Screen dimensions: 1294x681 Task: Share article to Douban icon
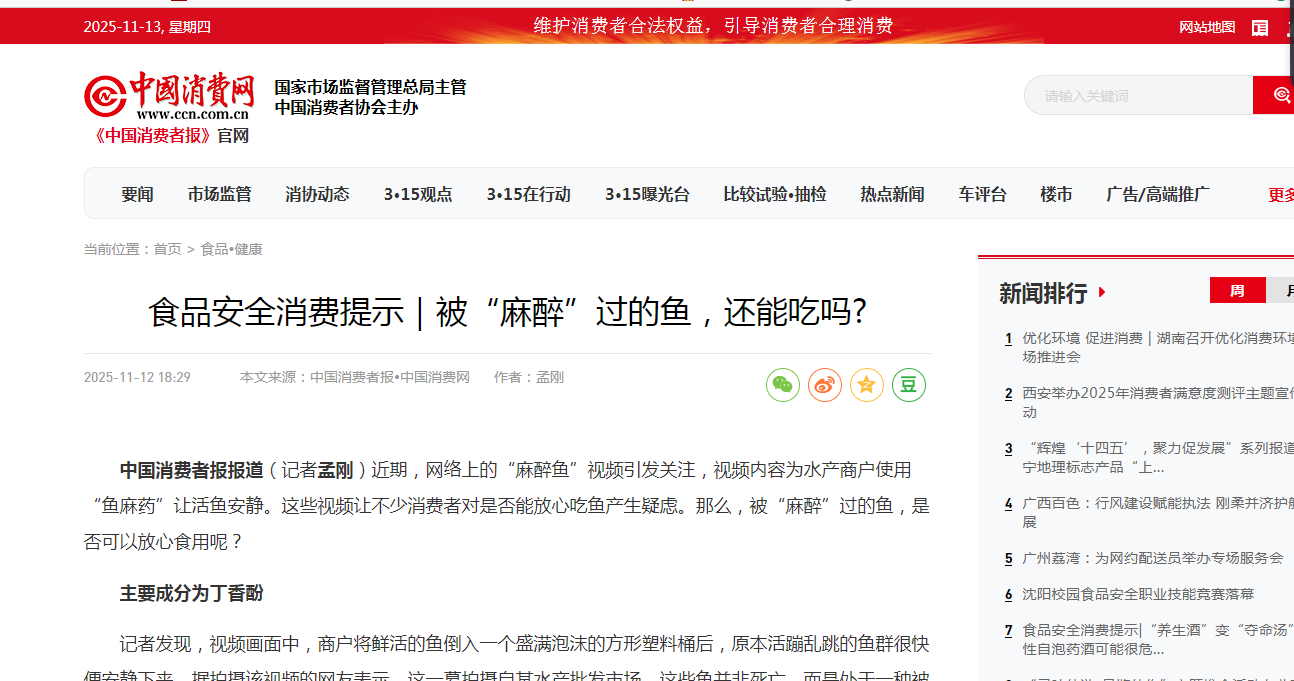point(909,385)
